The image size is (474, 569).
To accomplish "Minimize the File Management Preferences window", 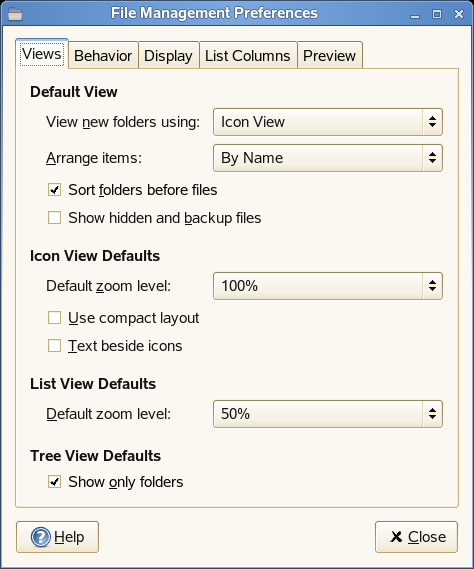I will pos(415,15).
